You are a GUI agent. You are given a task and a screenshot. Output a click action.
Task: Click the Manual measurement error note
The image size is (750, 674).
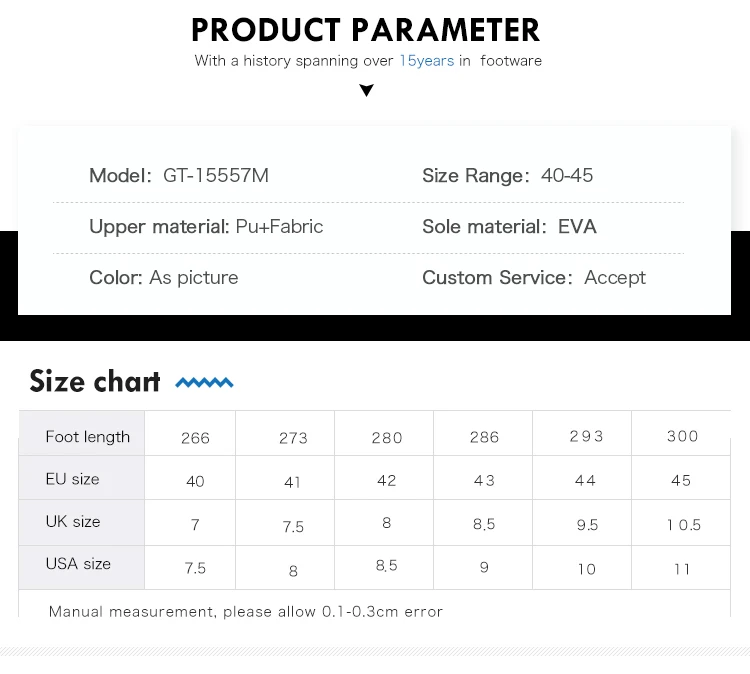(245, 611)
